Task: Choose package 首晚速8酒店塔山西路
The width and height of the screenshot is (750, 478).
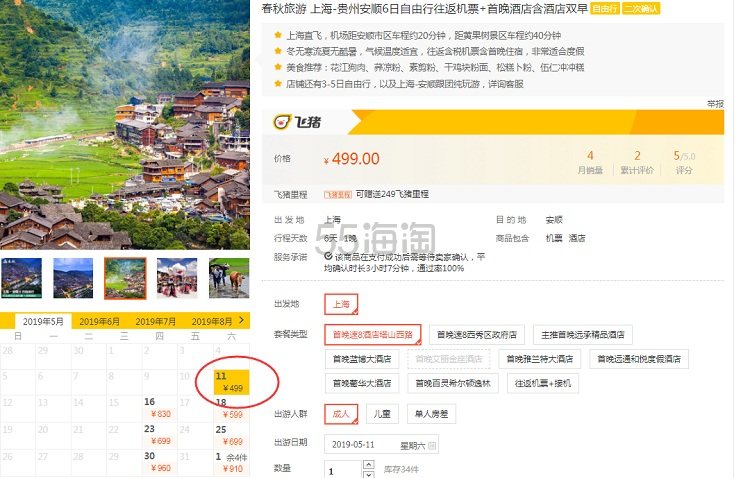Action: [373, 334]
